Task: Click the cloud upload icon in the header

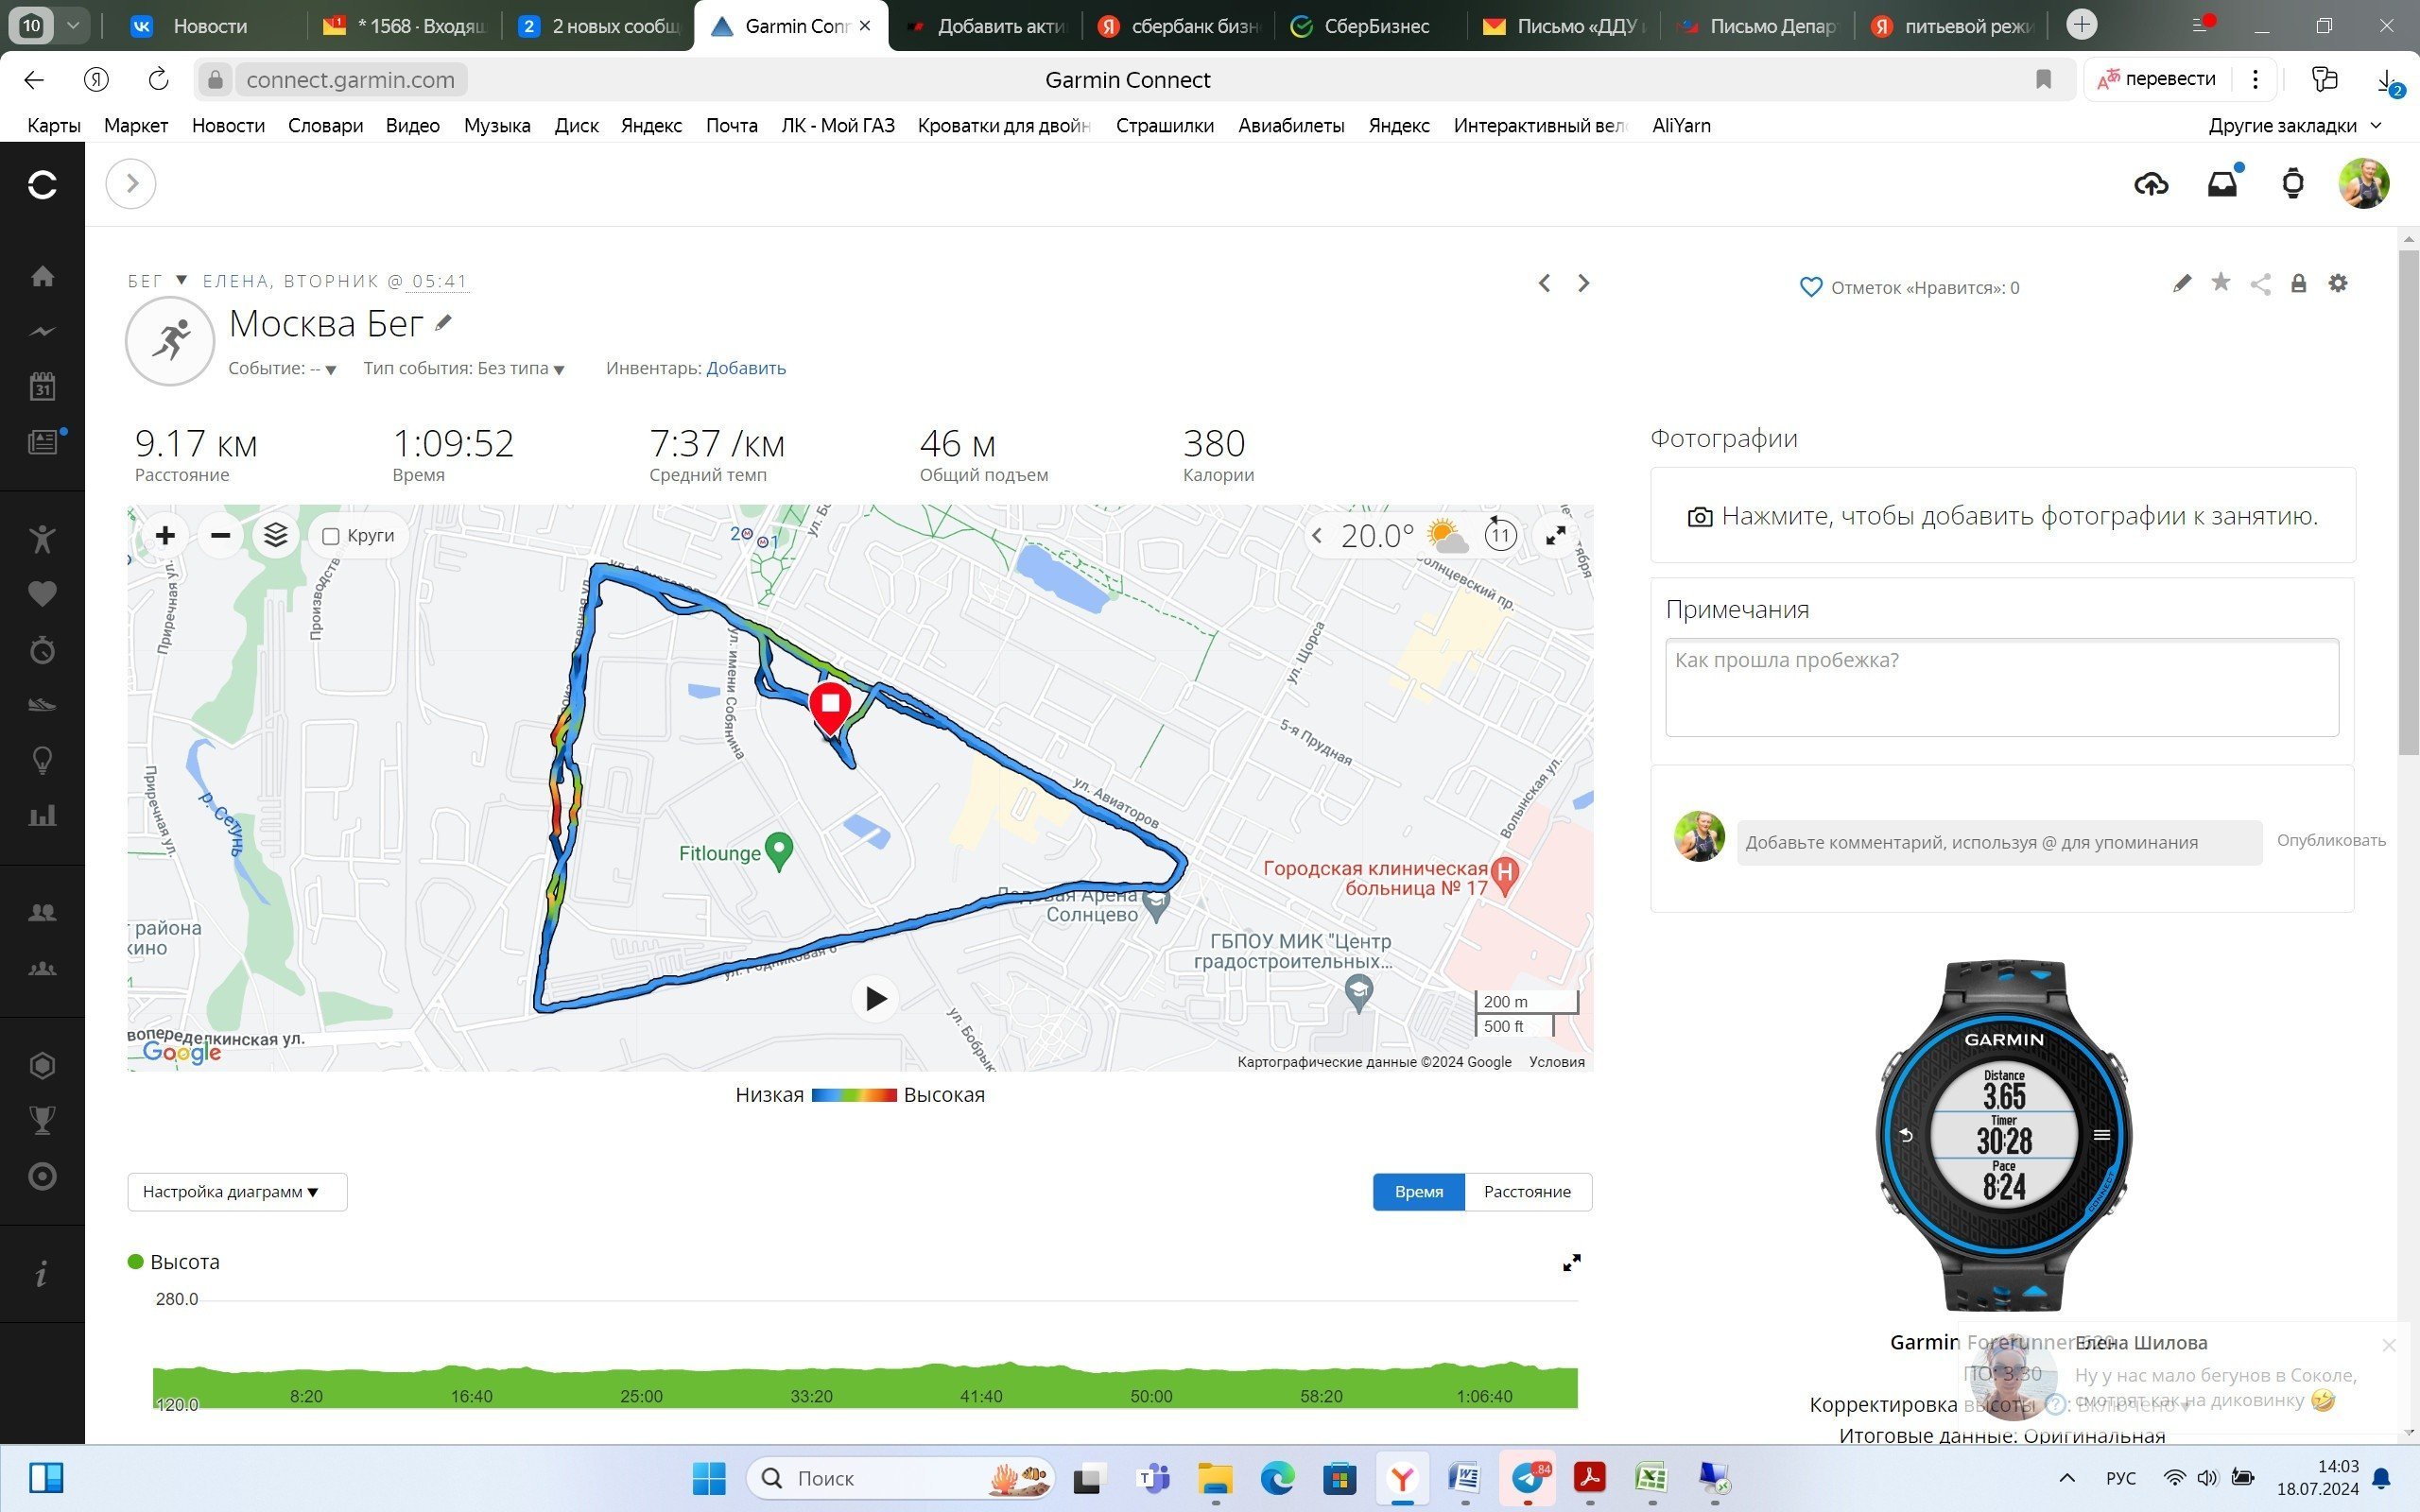Action: 2151,184
